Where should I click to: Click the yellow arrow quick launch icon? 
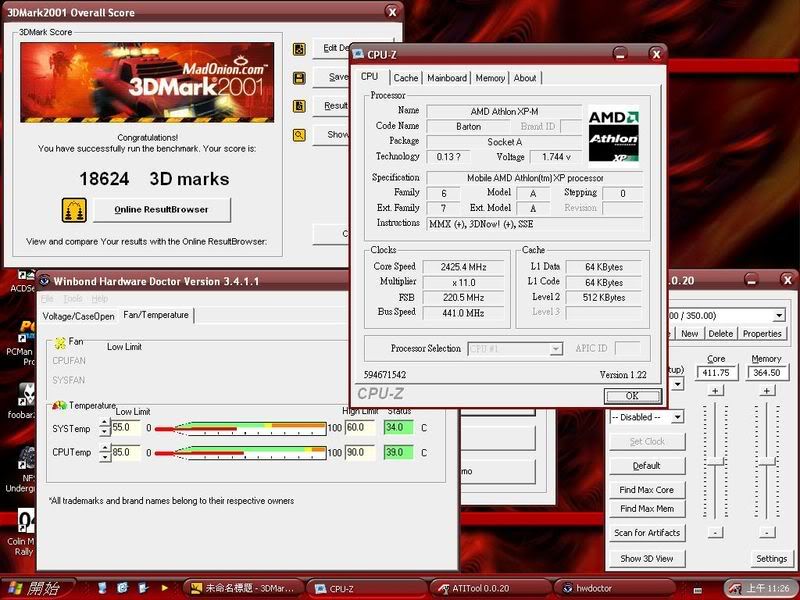coord(164,588)
